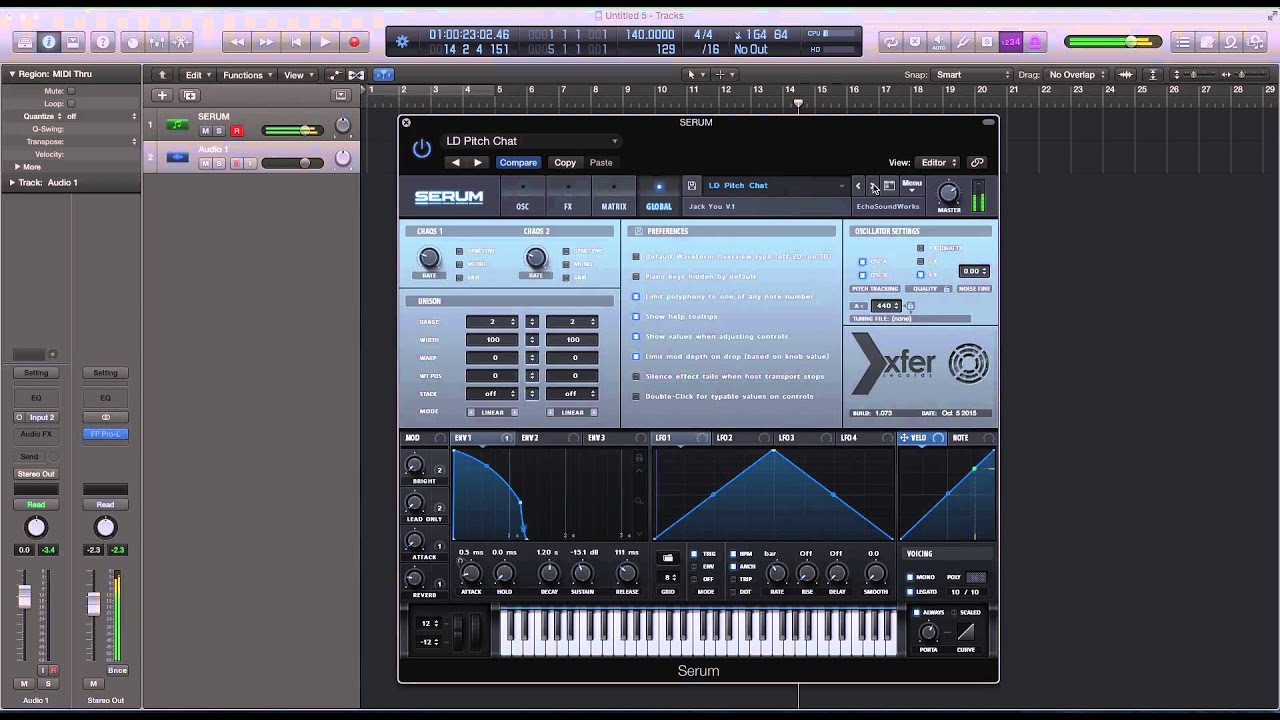The height and width of the screenshot is (720, 1280).
Task: Click the duplicate track icon
Action: (190, 95)
